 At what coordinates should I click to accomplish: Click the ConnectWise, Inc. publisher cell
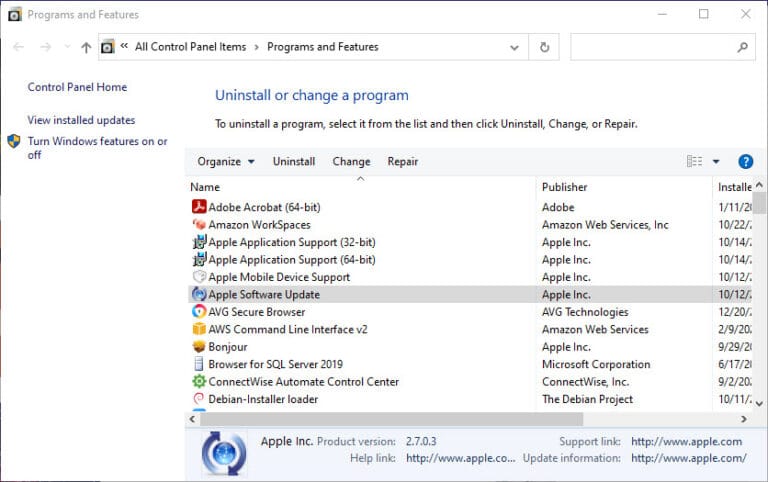pyautogui.click(x=585, y=381)
